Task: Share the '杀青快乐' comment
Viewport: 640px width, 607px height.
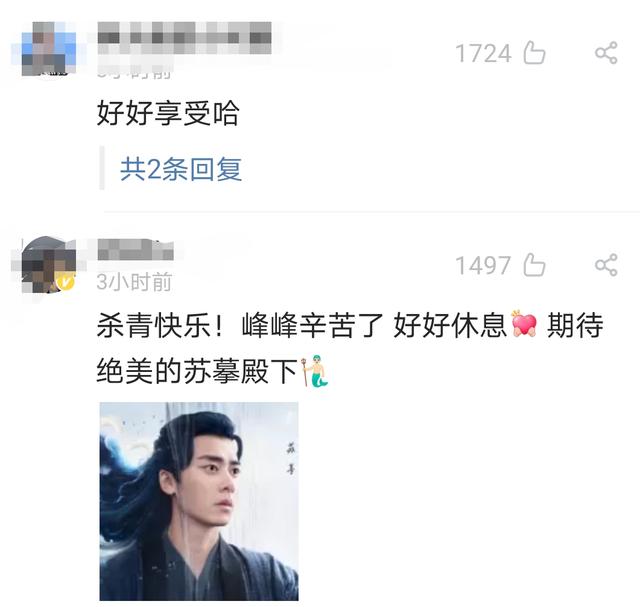Action: 606,265
